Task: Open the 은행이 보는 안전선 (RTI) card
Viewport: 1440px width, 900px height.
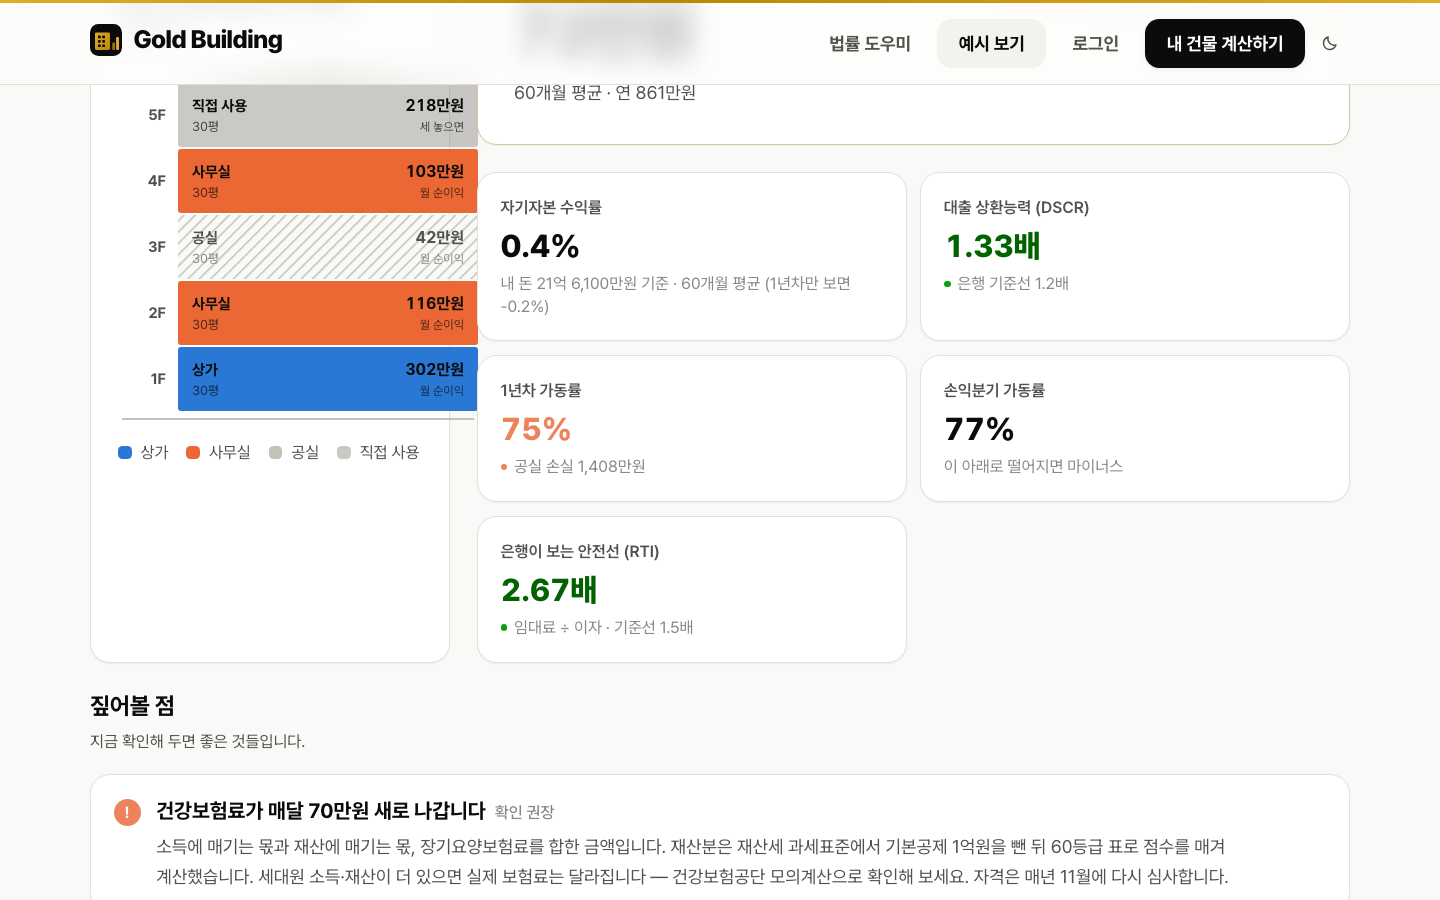Action: click(x=692, y=590)
